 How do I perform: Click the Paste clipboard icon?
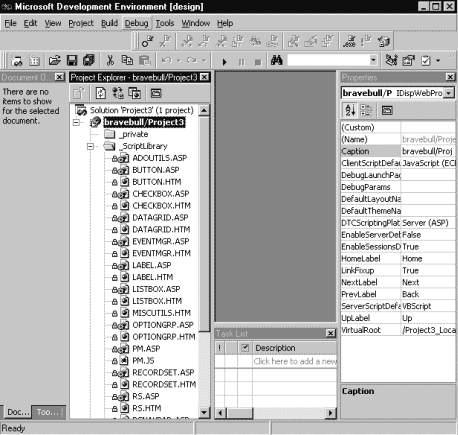click(145, 60)
